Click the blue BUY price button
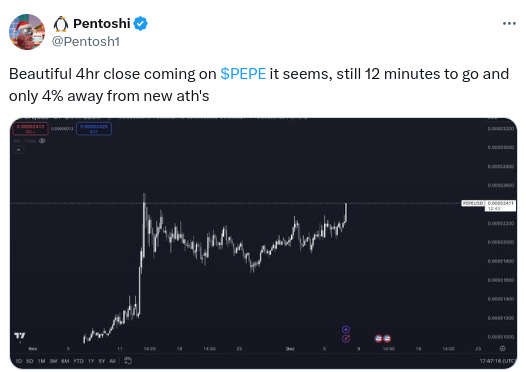This screenshot has height=372, width=526. 94,128
